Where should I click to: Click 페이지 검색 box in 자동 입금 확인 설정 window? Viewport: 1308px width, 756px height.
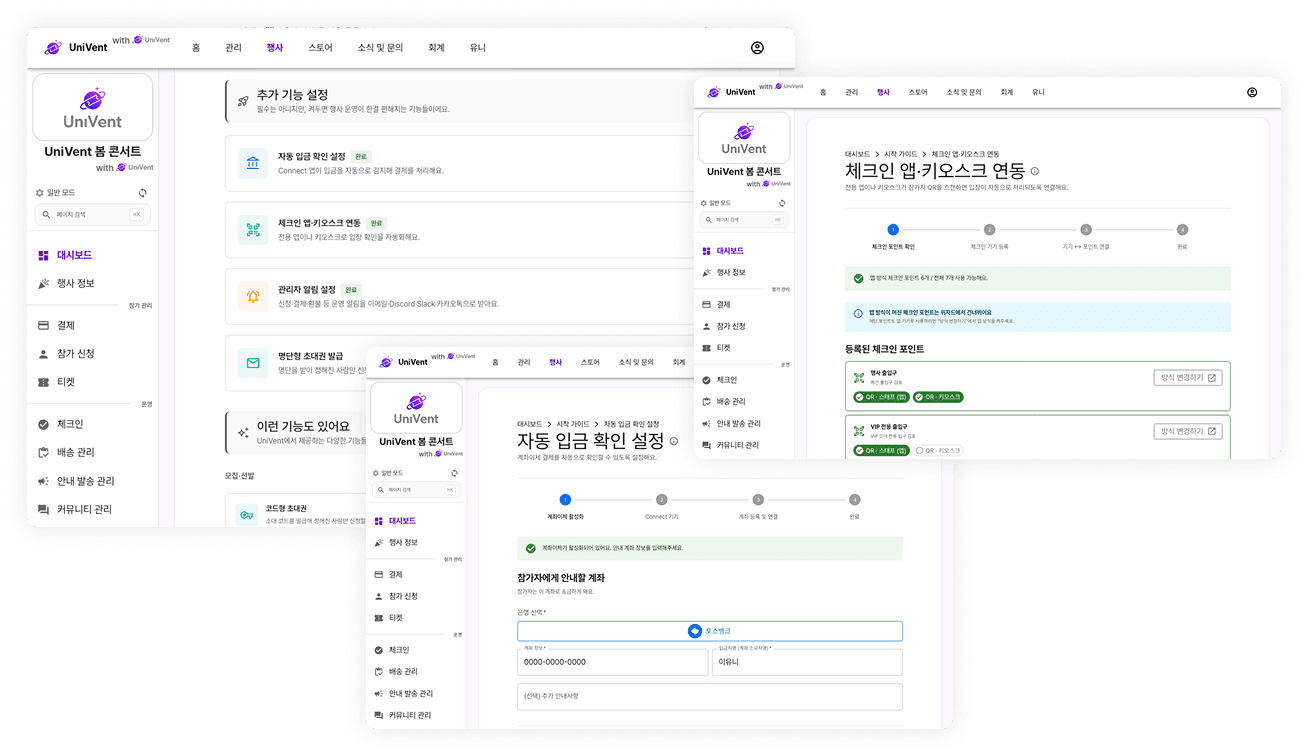416,490
